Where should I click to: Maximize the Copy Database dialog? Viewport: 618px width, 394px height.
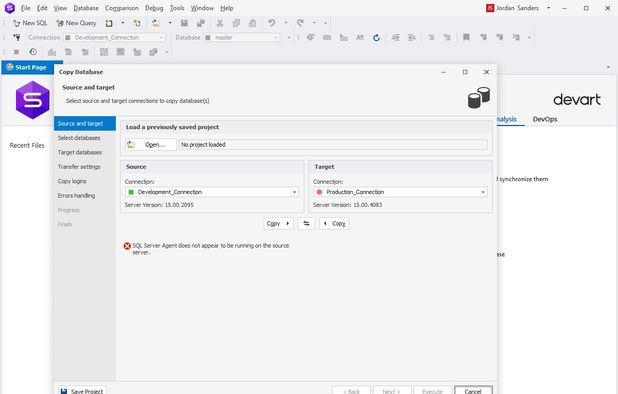pyautogui.click(x=465, y=72)
